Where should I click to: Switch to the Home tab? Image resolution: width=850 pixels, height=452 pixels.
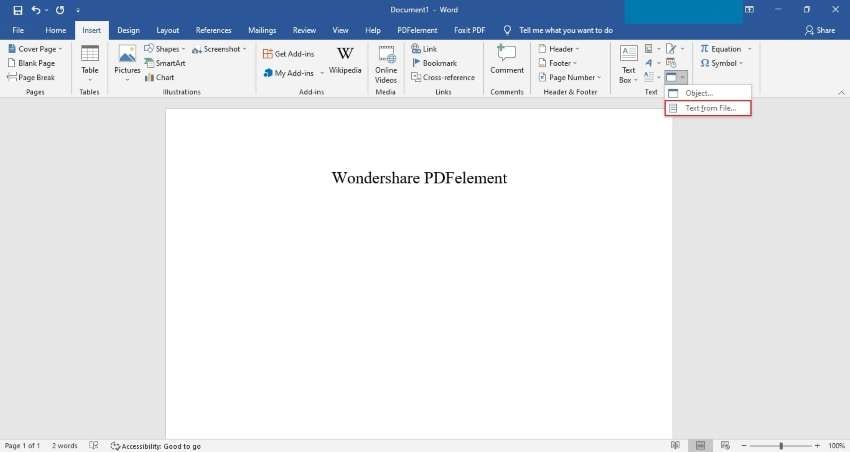pos(55,30)
